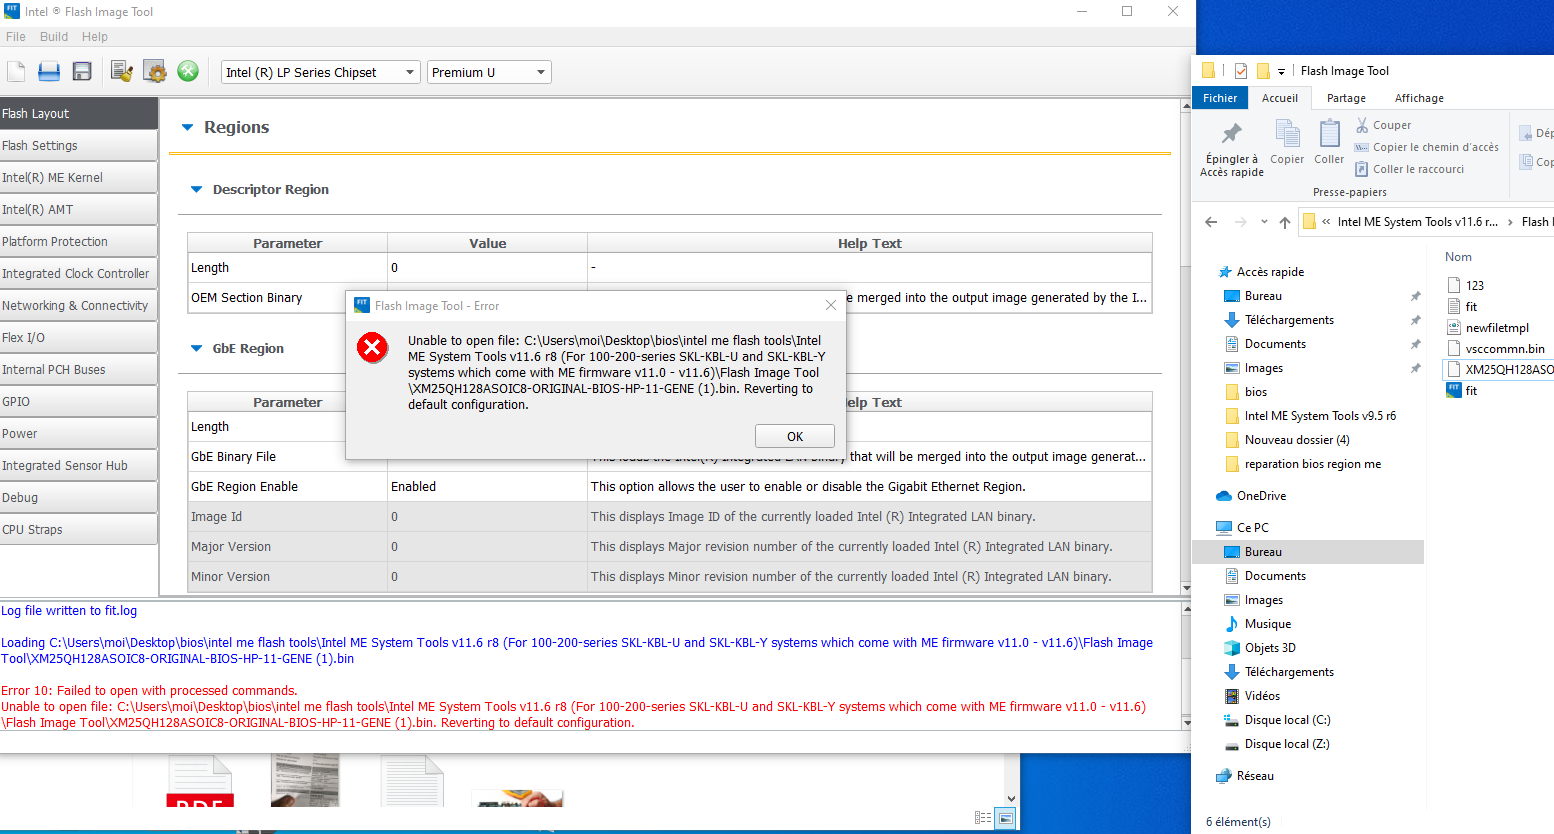Screen dimensions: 1554x834
Task: Click the Explorer address bar path
Action: pyautogui.click(x=1427, y=222)
